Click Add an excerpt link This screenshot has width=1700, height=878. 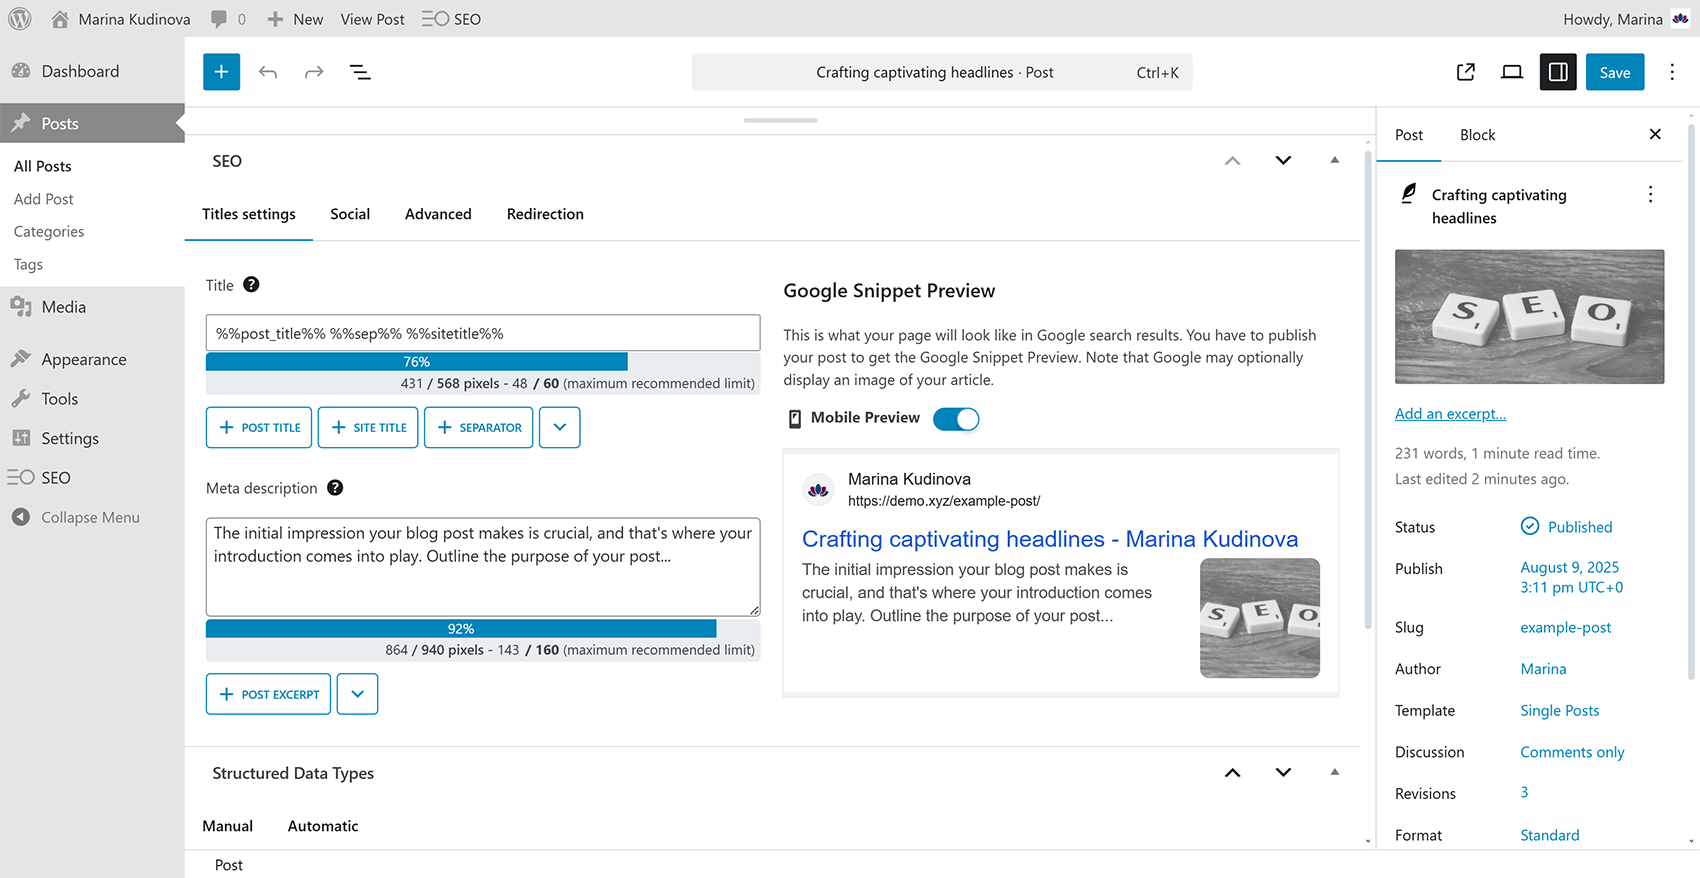click(x=1450, y=414)
